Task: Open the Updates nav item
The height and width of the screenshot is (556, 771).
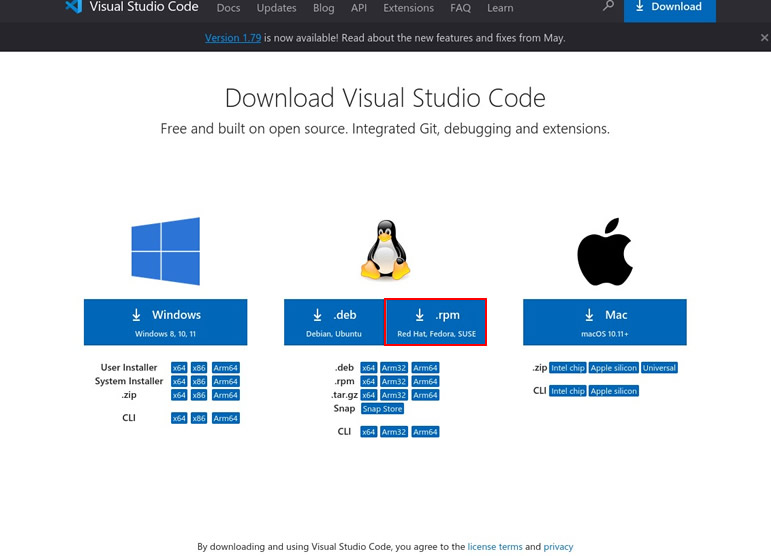Action: coord(276,8)
